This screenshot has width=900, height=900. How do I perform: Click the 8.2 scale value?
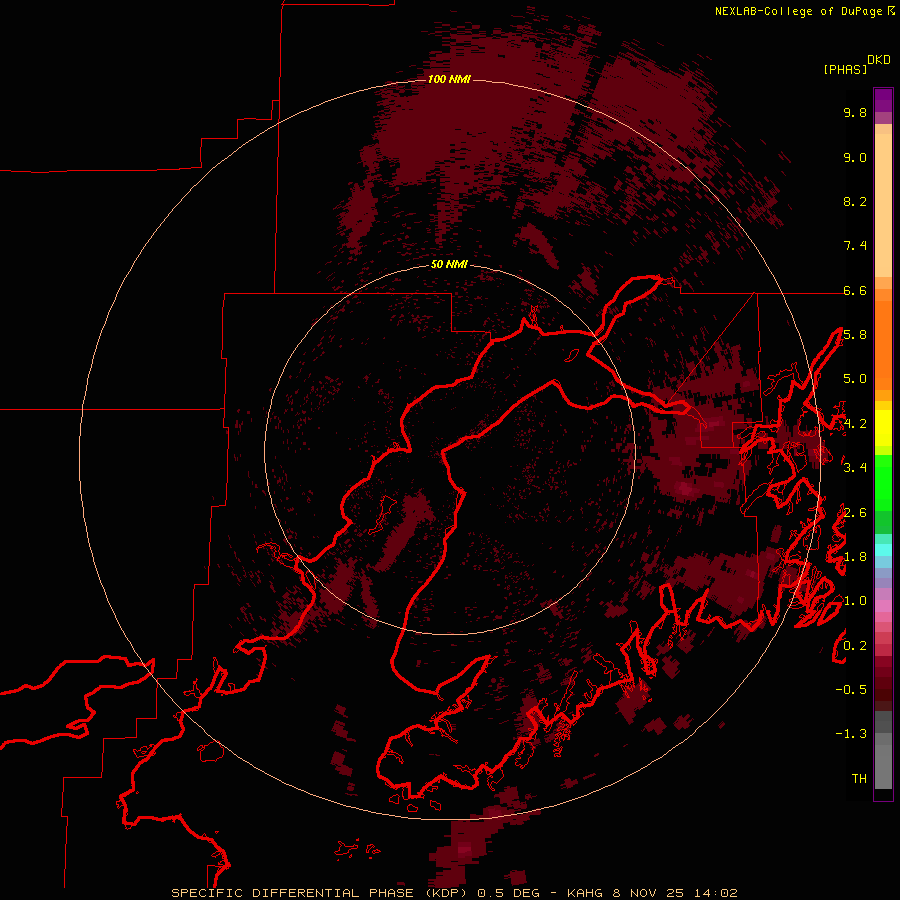[x=855, y=201]
